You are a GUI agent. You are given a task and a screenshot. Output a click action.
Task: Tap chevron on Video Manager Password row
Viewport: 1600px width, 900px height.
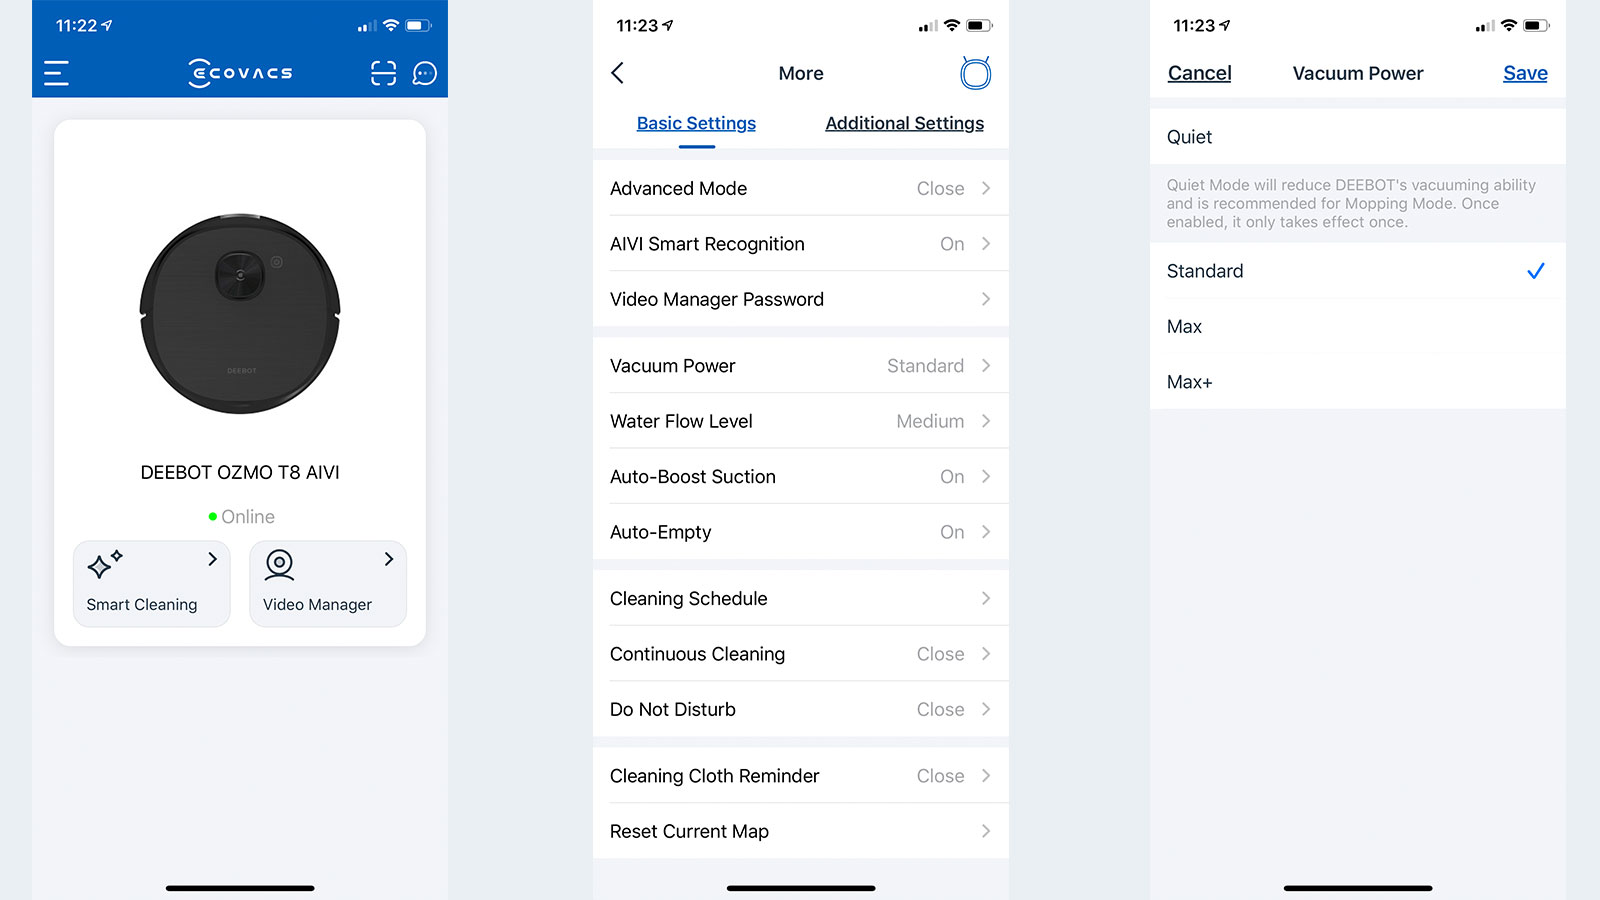(x=986, y=299)
